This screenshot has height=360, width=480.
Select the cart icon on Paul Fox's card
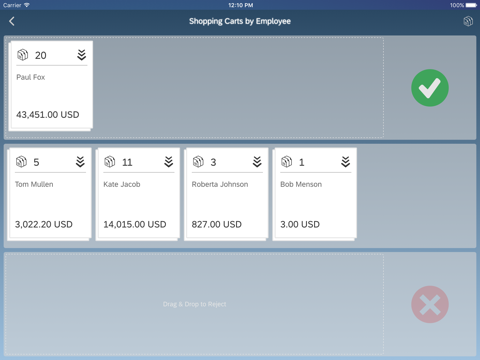[x=23, y=55]
